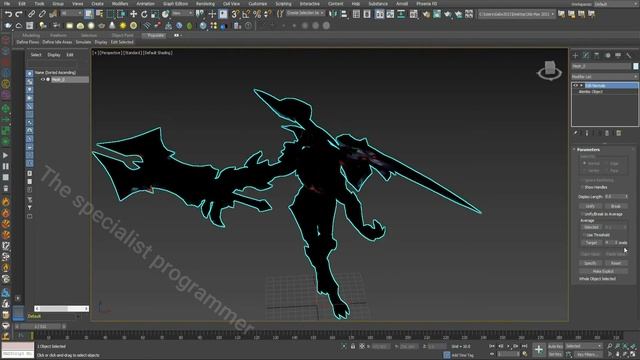Open the Phoenix FD menu
The height and width of the screenshot is (360, 640).
[427, 4]
